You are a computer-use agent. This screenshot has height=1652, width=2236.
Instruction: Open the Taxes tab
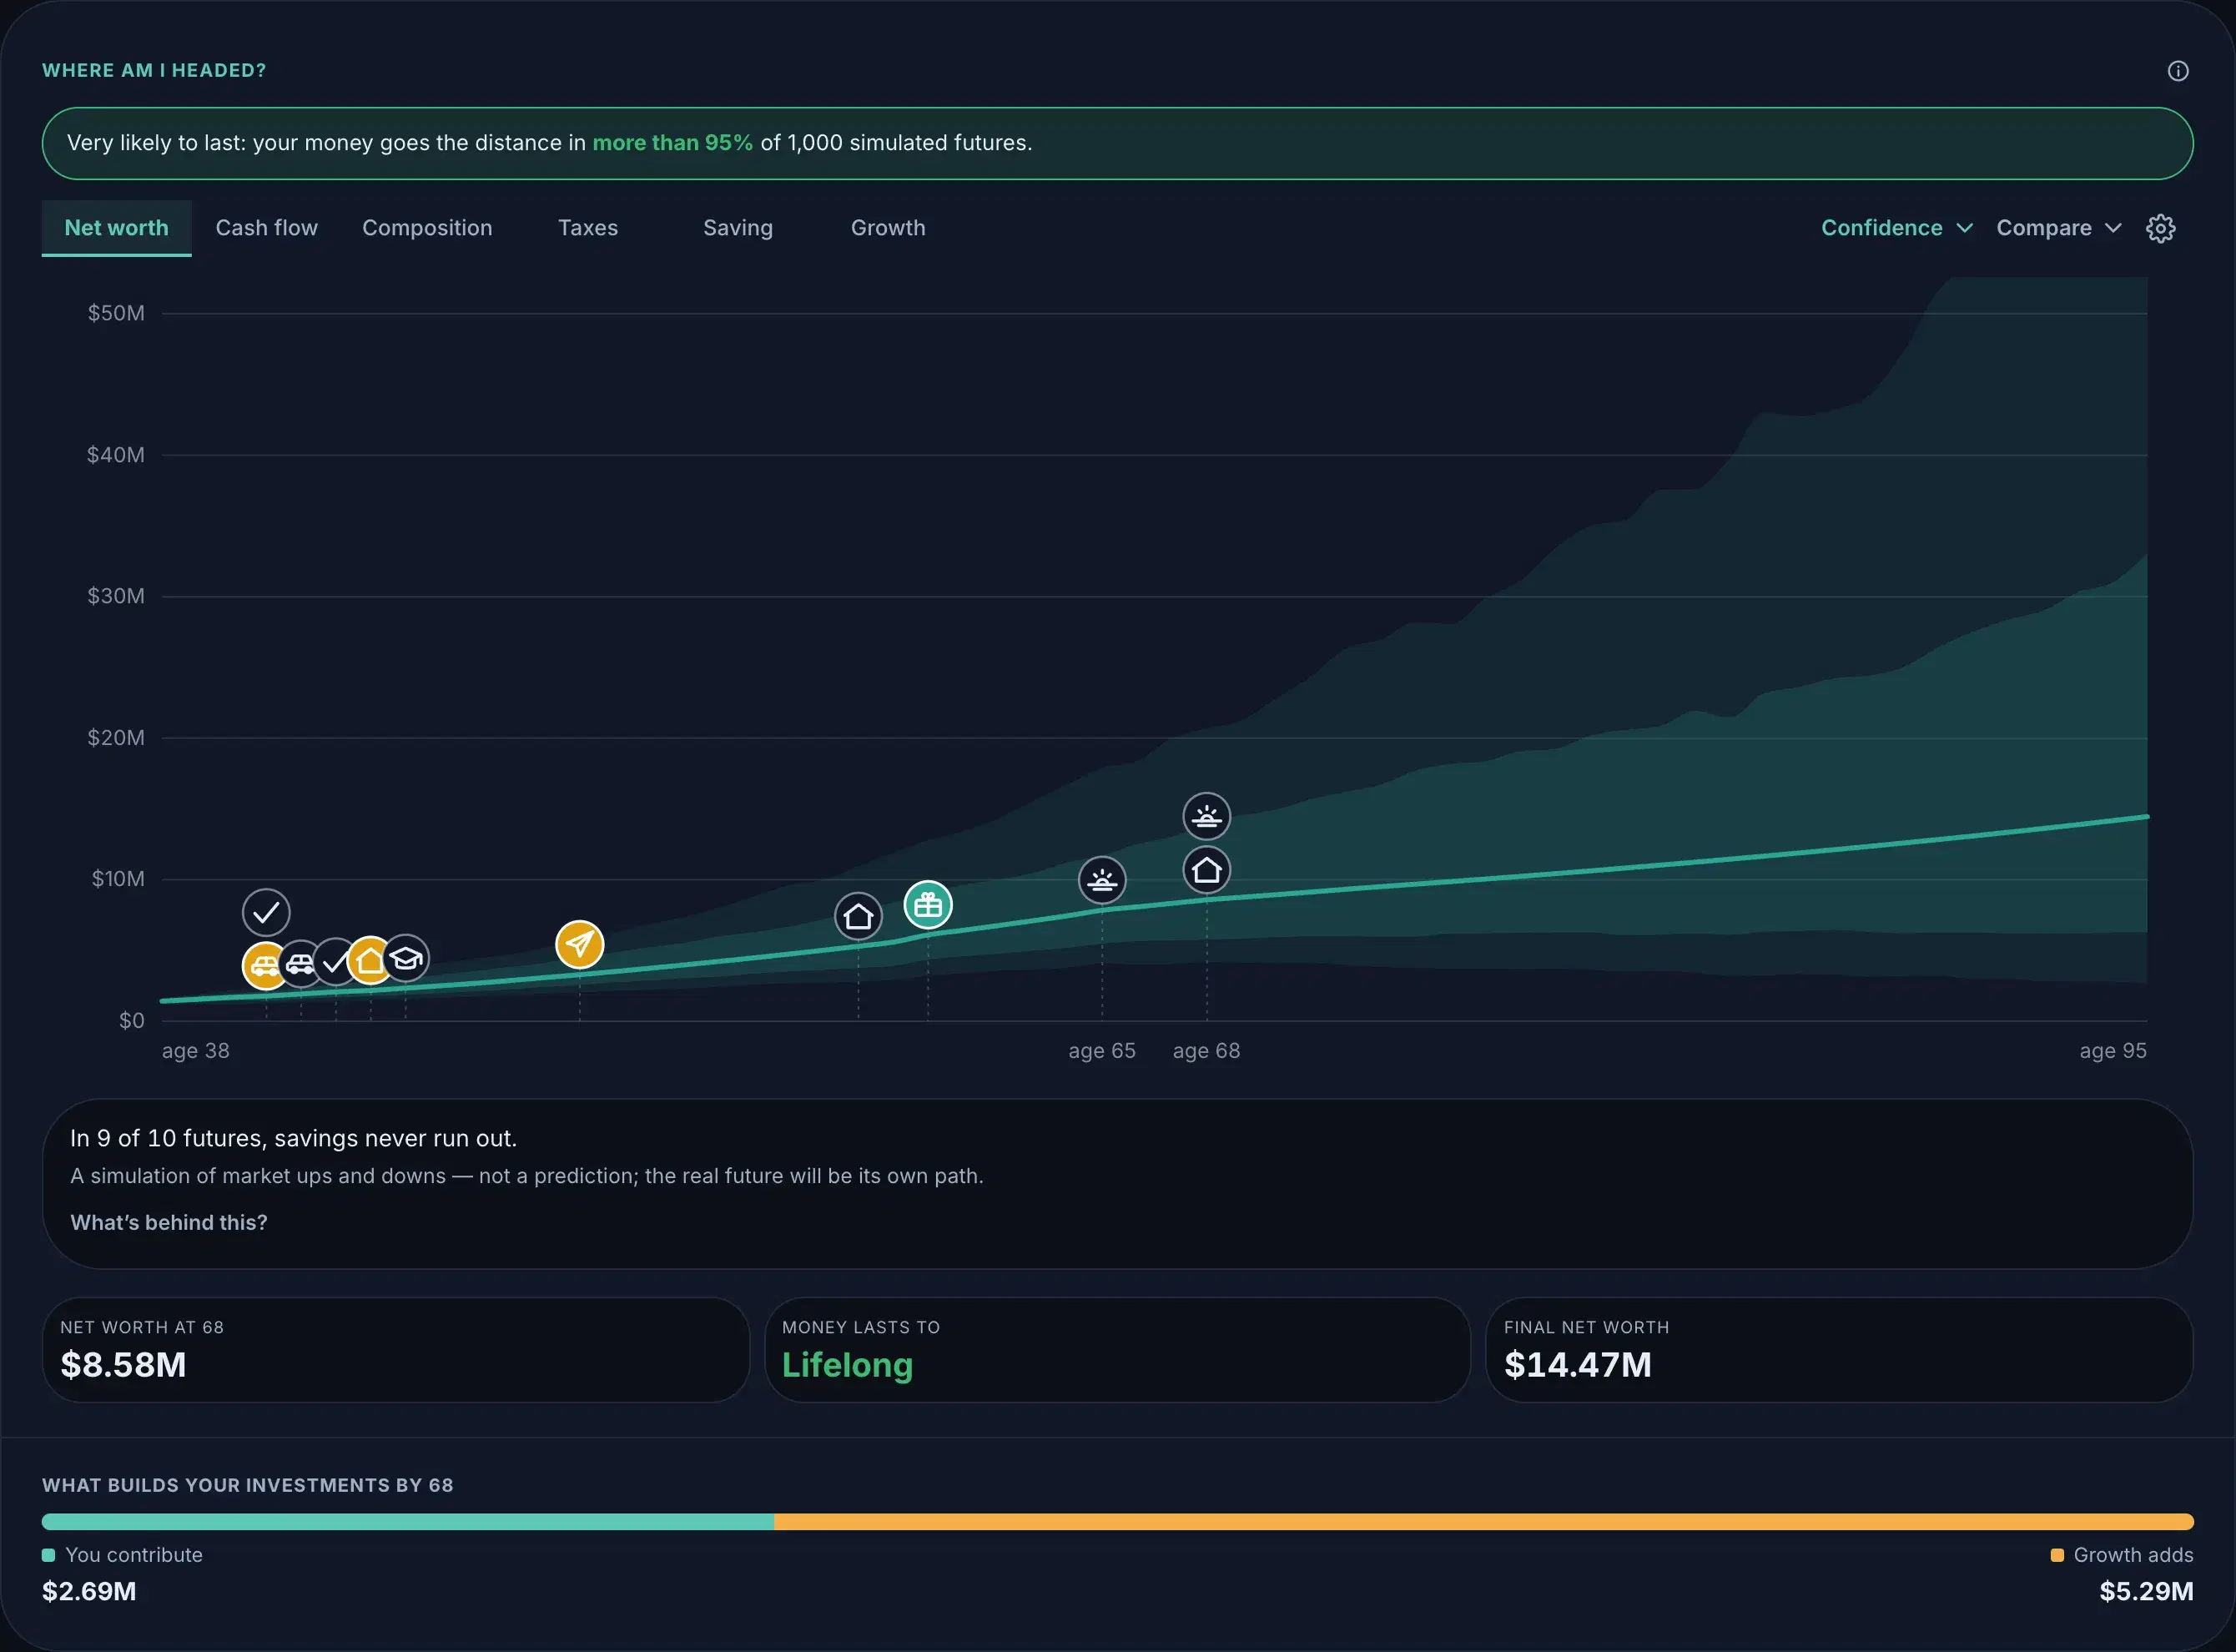coord(588,228)
